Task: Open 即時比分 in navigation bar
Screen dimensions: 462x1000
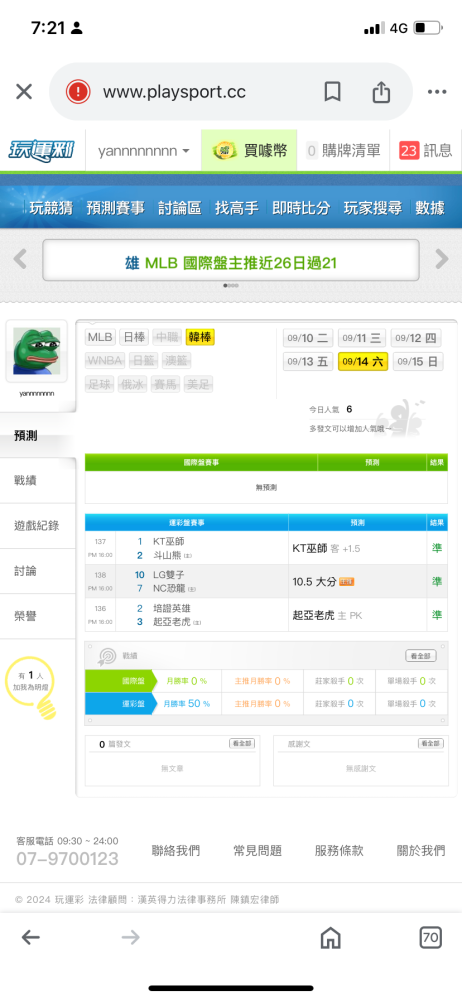Action: [x=301, y=207]
